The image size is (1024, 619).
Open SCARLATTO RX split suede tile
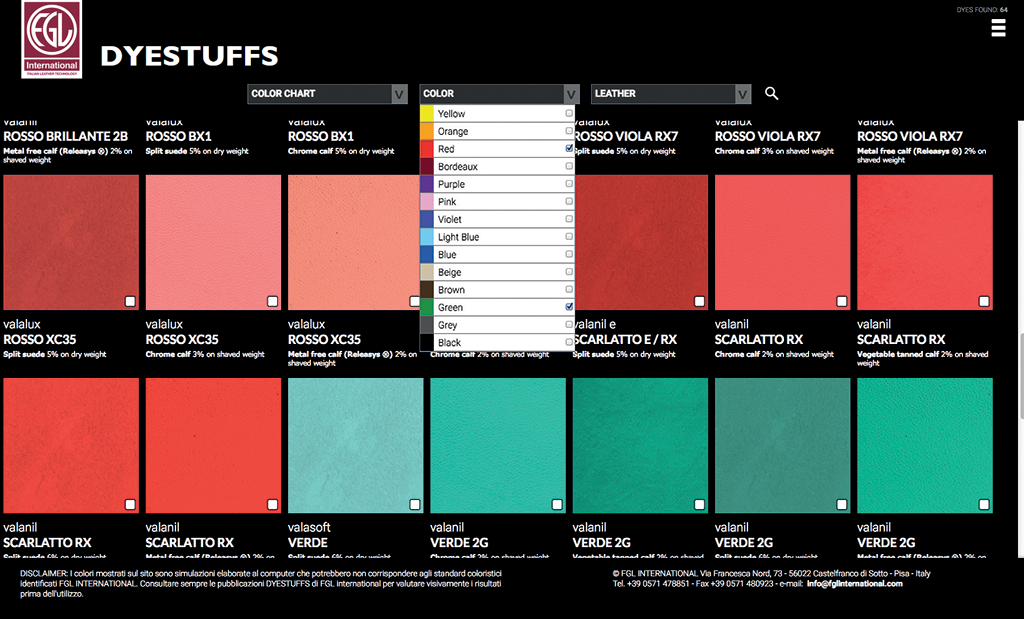[71, 445]
